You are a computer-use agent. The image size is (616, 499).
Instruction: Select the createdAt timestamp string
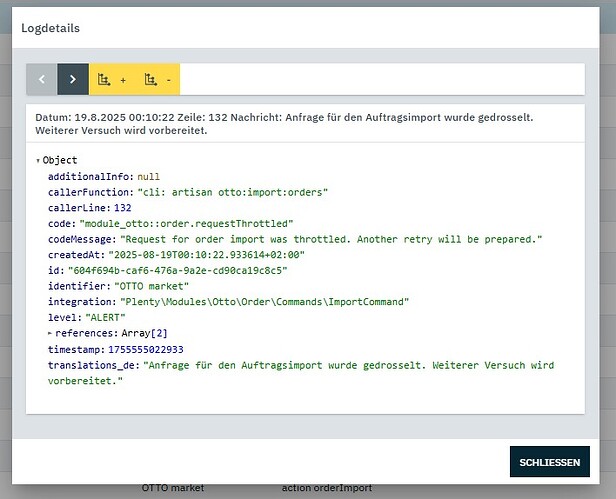coord(206,255)
